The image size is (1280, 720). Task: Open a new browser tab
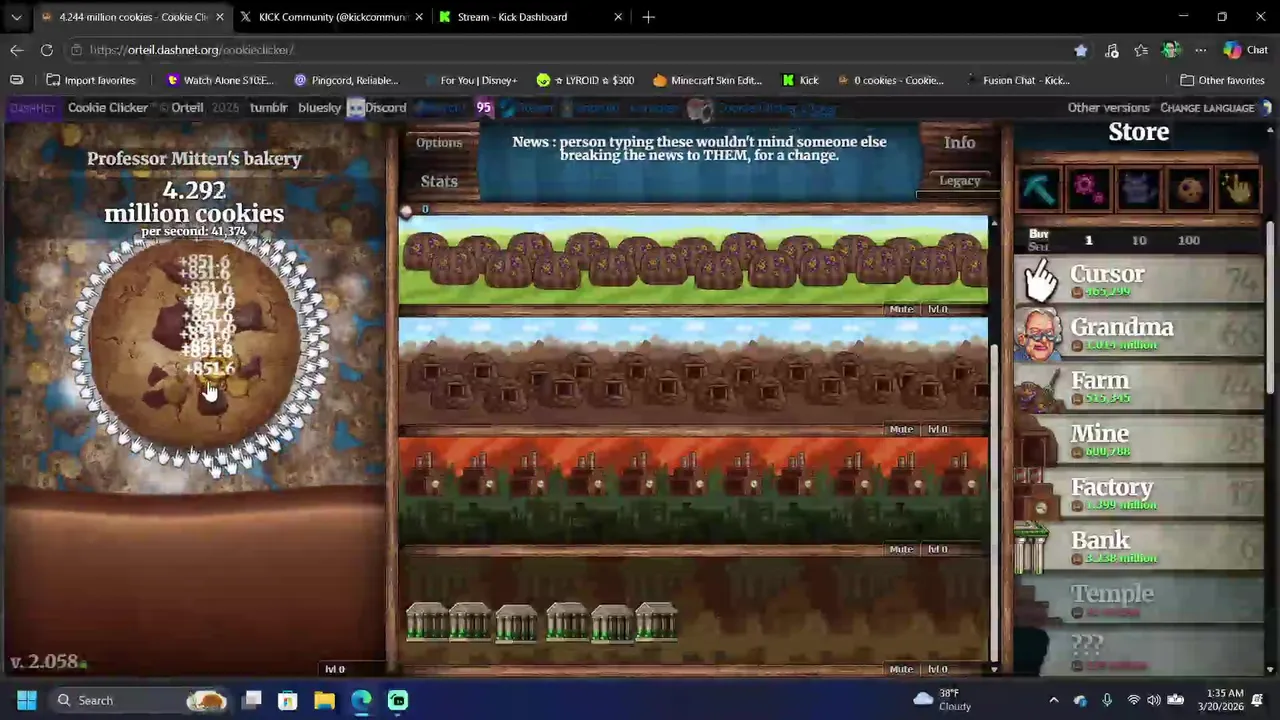click(648, 17)
